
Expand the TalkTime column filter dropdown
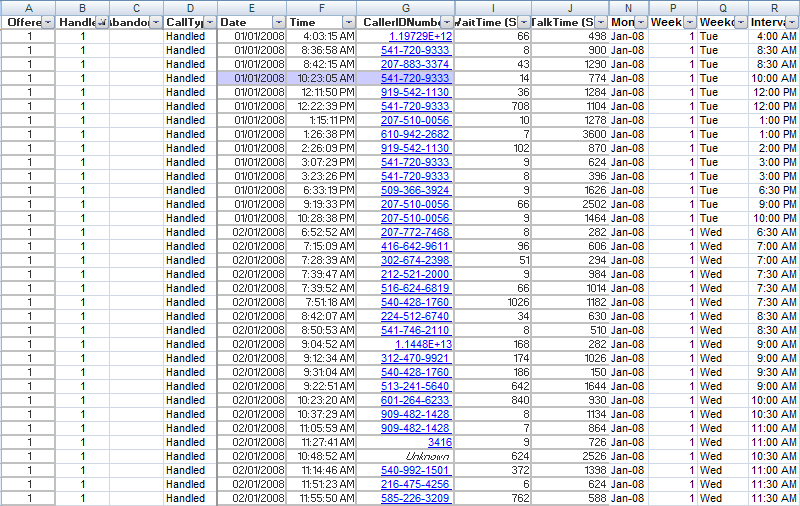click(600, 22)
